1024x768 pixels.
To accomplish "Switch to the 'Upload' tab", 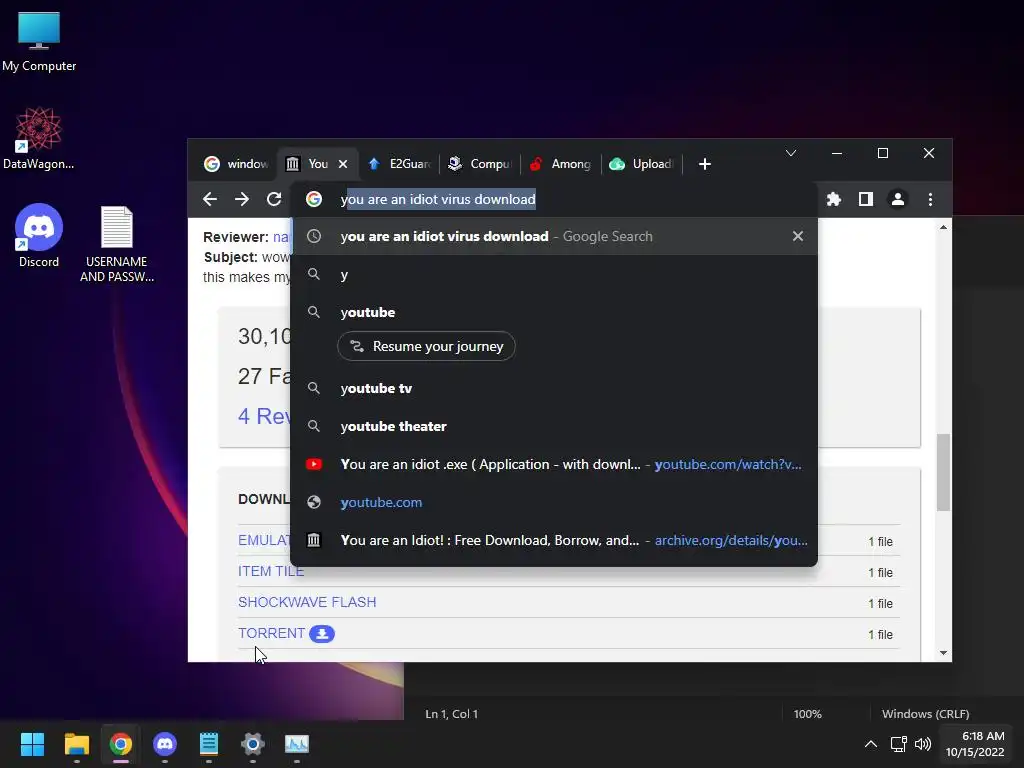I will [641, 164].
